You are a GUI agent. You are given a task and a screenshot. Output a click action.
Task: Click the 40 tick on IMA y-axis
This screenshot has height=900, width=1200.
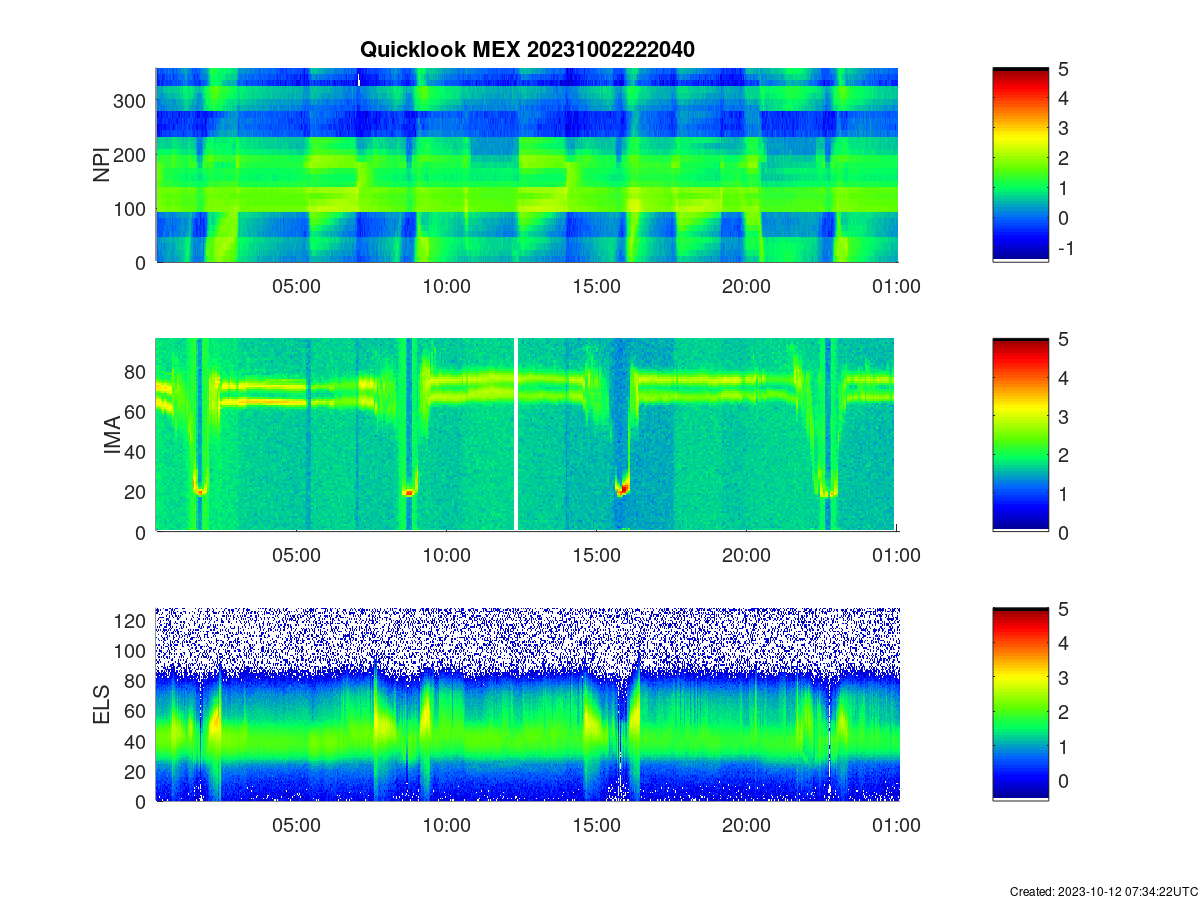(x=137, y=452)
